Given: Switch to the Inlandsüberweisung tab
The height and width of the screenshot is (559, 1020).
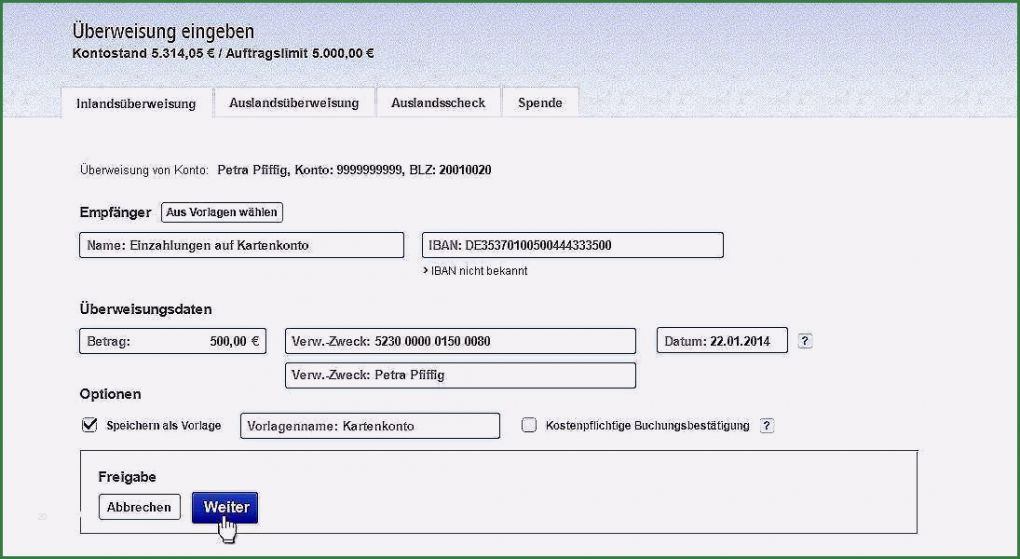Looking at the screenshot, I should click(x=136, y=103).
